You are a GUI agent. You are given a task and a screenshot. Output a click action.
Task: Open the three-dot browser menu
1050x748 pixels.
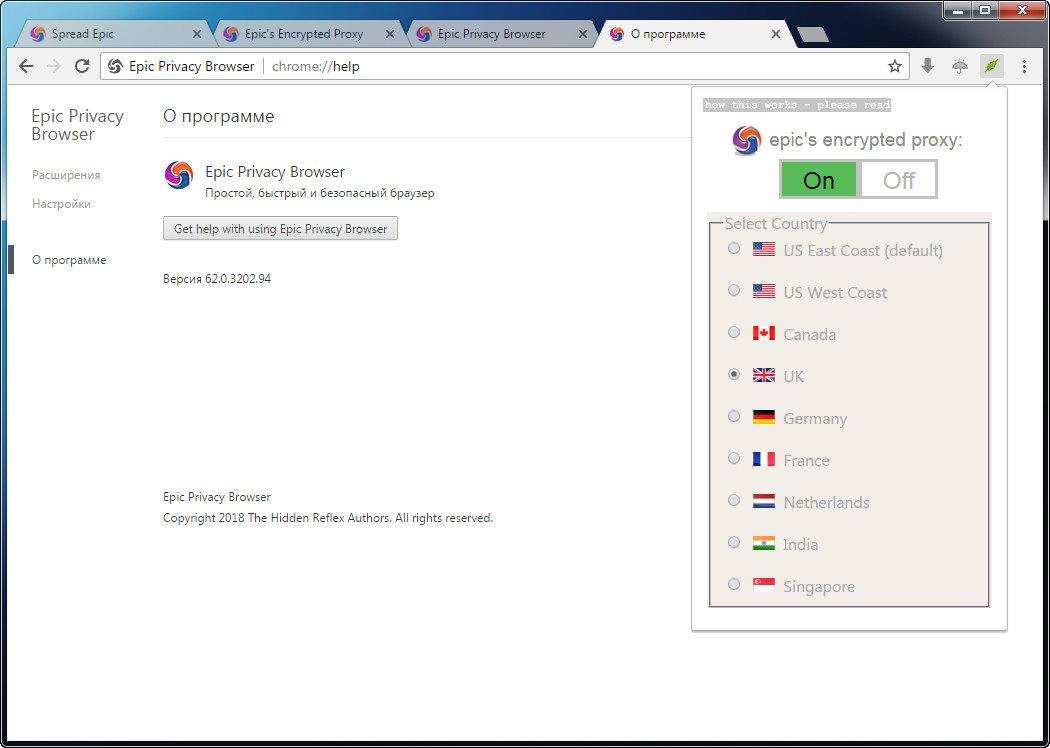(x=1025, y=66)
